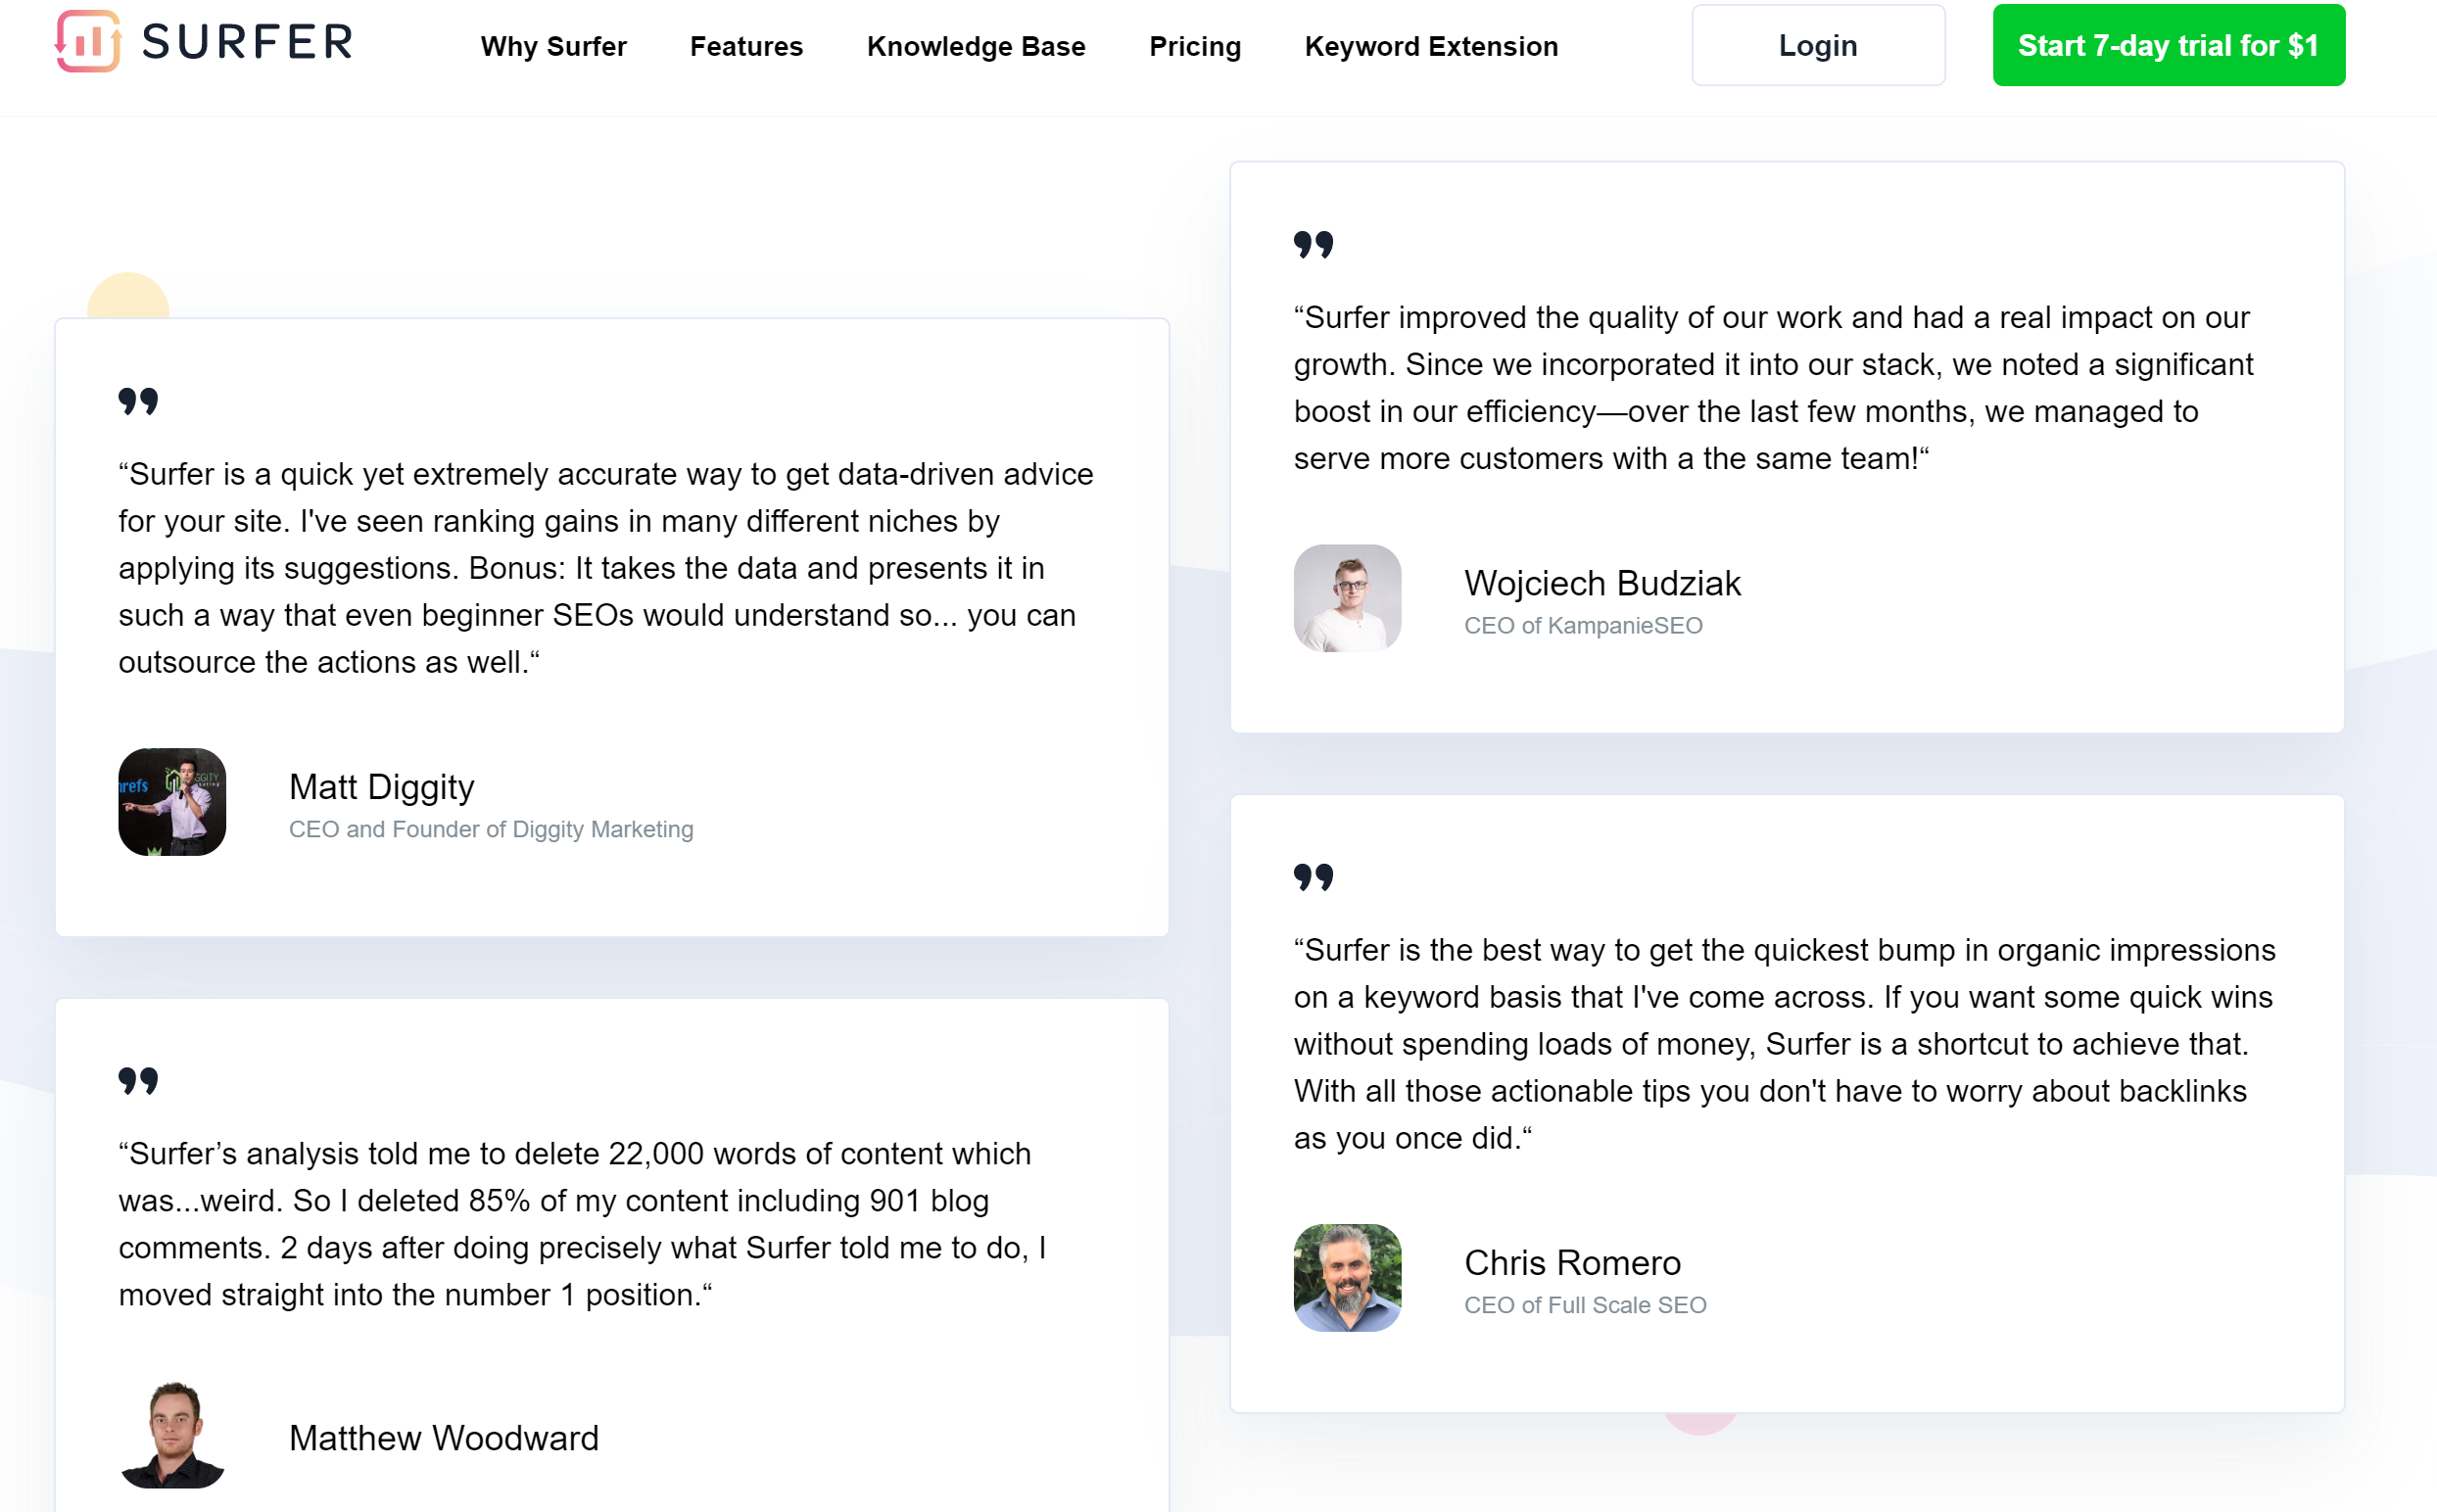
Task: Click the name Matt Diggity
Action: pos(382,787)
